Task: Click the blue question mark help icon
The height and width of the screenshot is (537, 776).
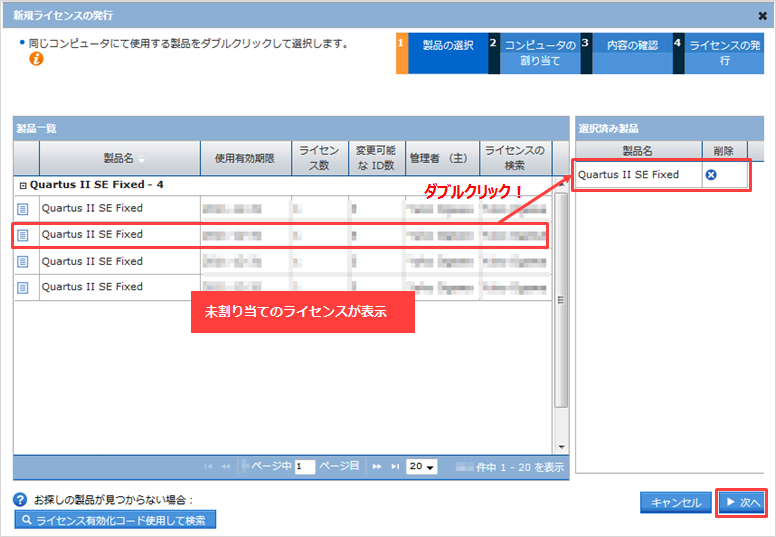Action: (x=20, y=499)
